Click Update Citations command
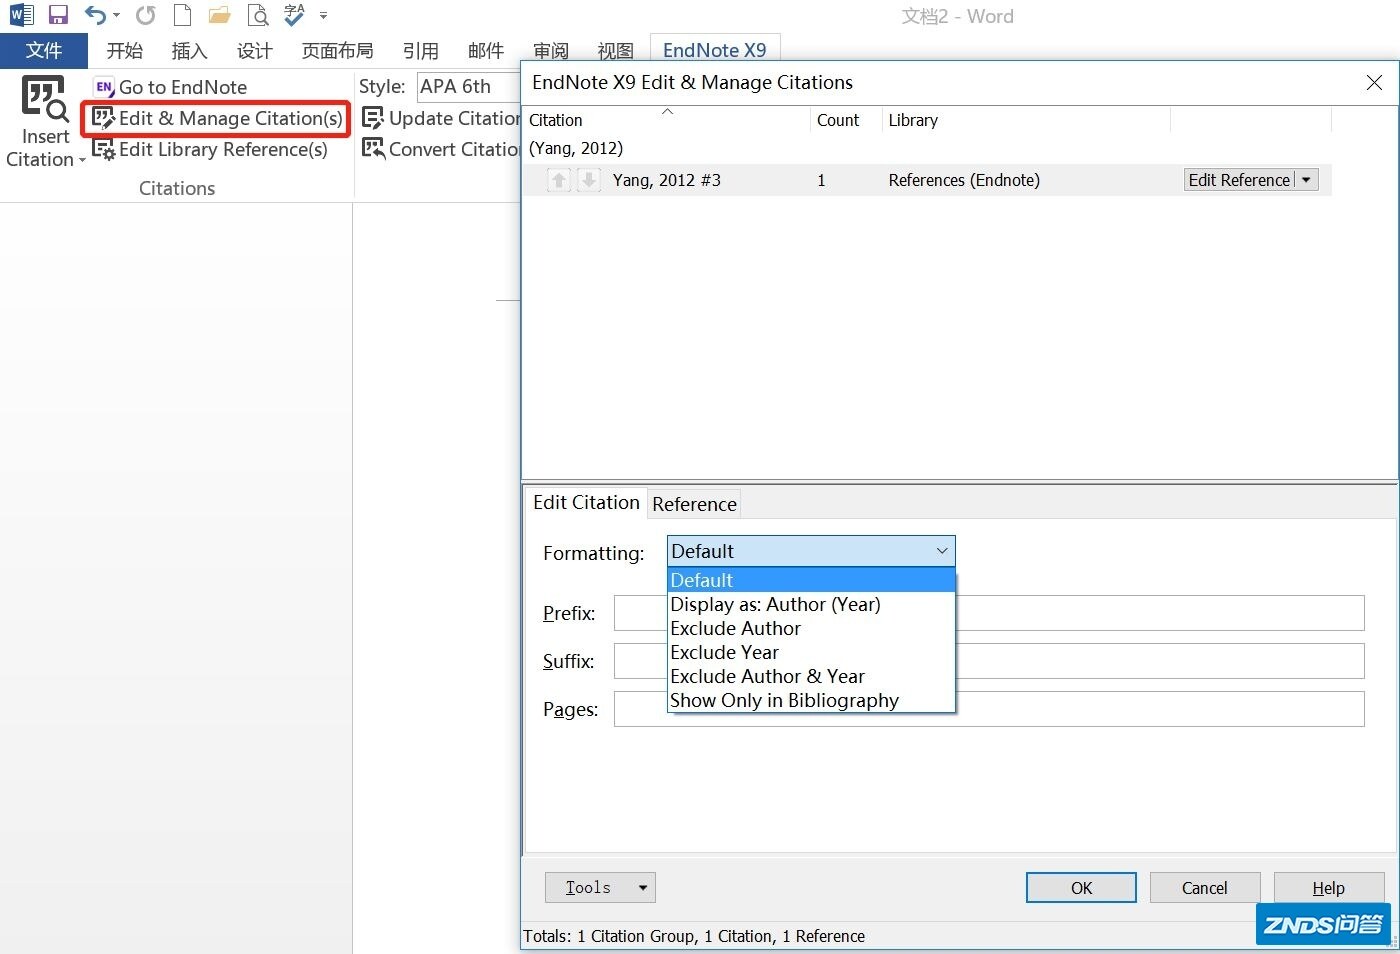Screen dimensions: 1400x954 coord(441,118)
